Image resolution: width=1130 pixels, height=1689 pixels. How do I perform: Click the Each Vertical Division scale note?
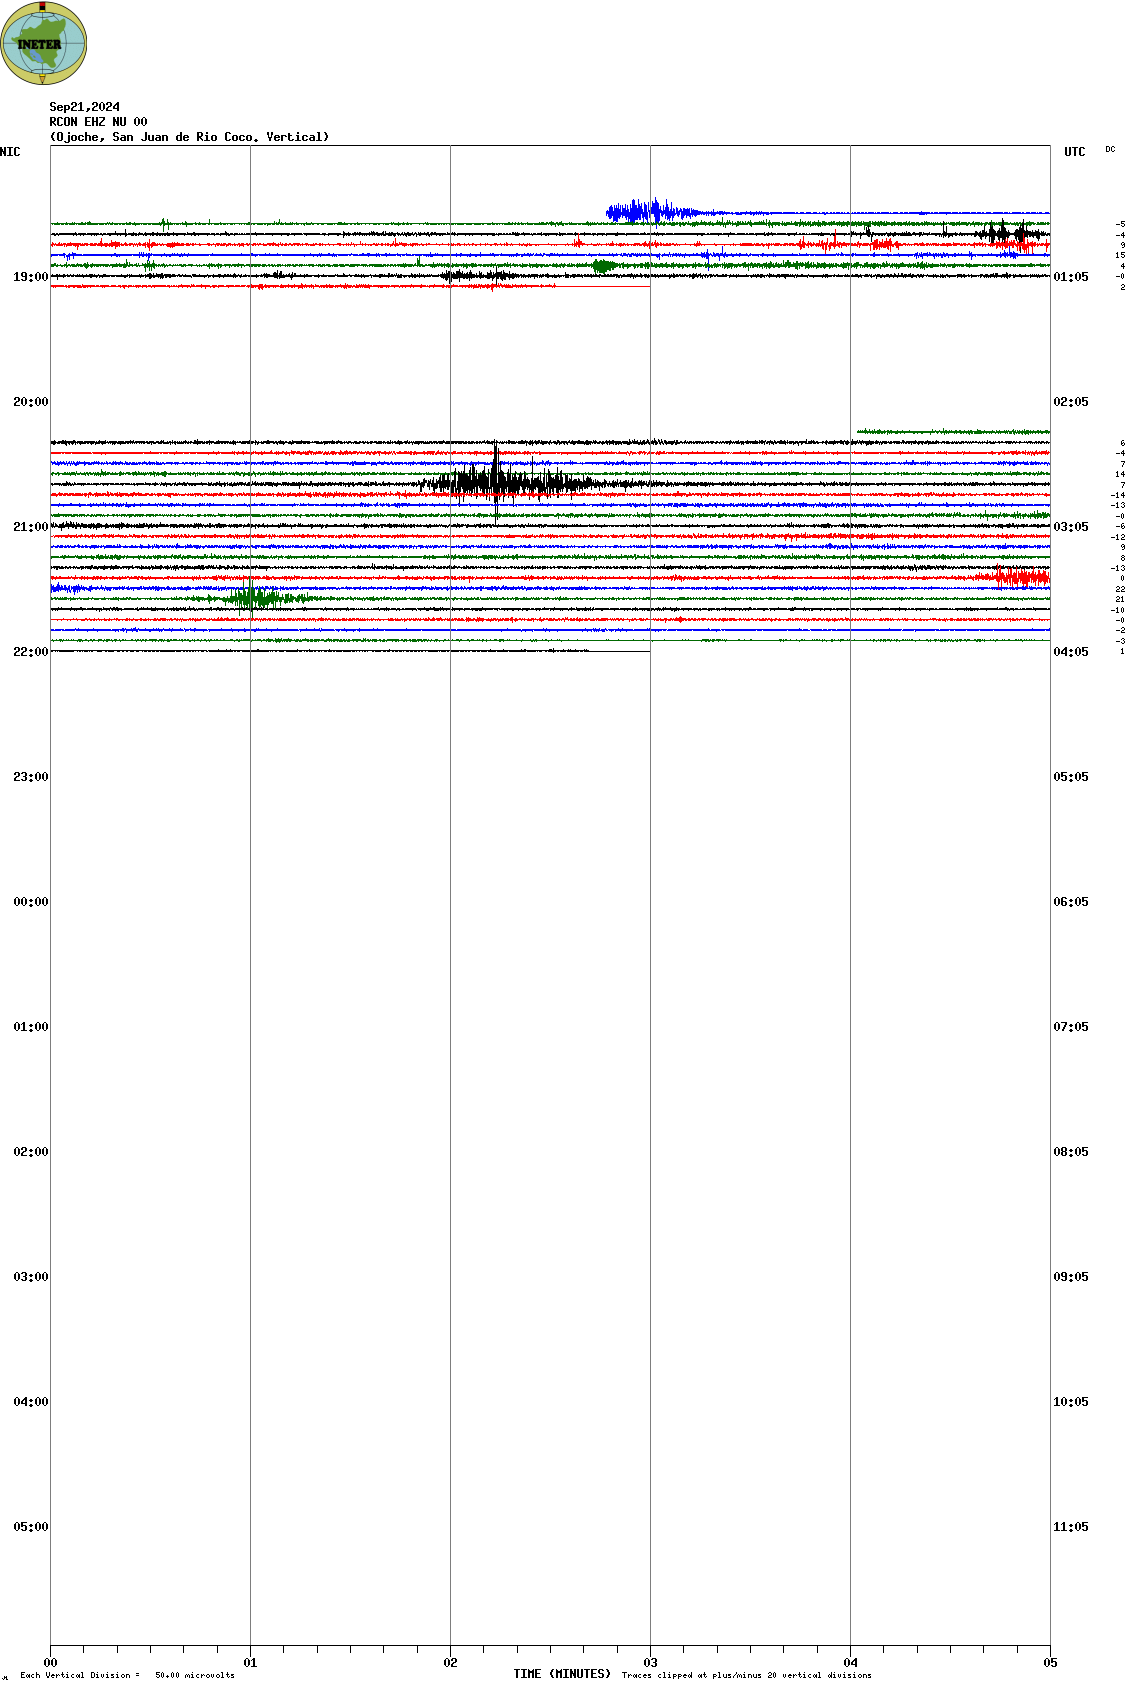click(x=127, y=1675)
